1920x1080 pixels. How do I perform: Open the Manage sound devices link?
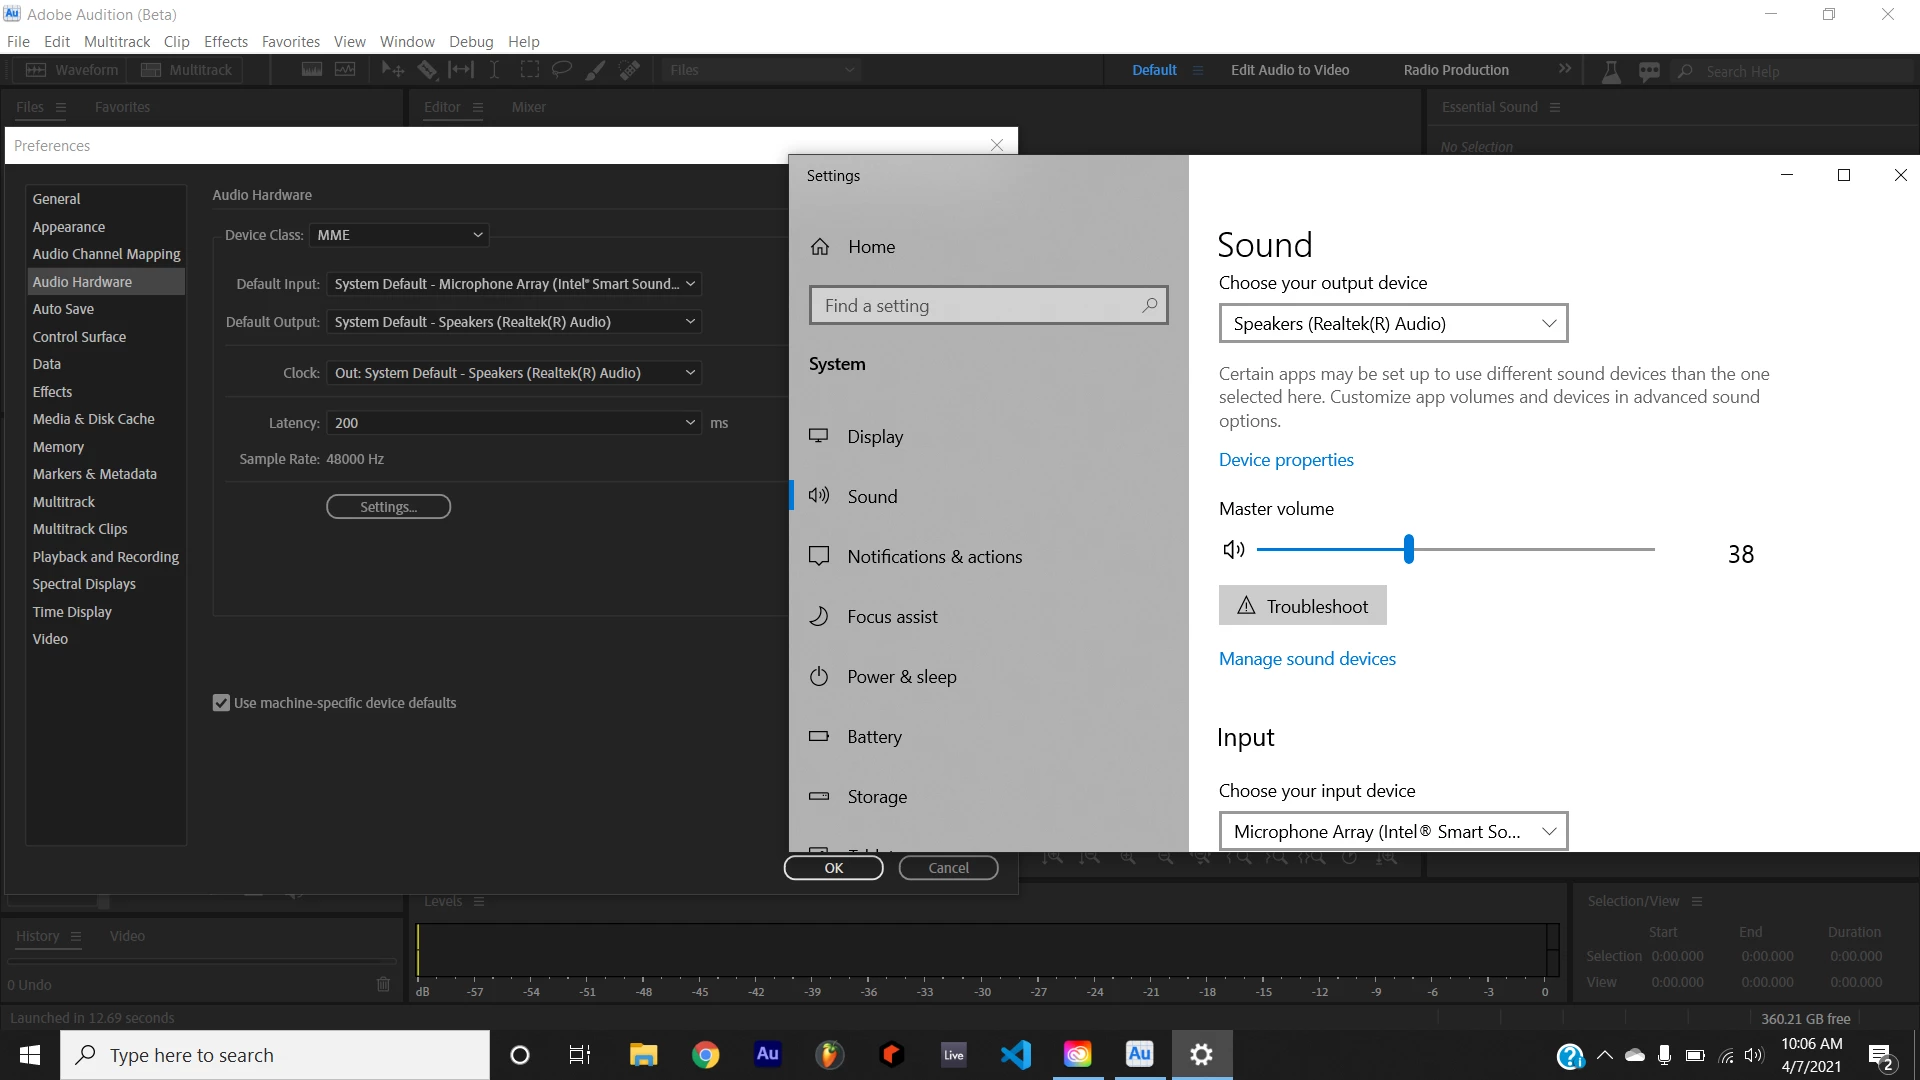pos(1307,659)
